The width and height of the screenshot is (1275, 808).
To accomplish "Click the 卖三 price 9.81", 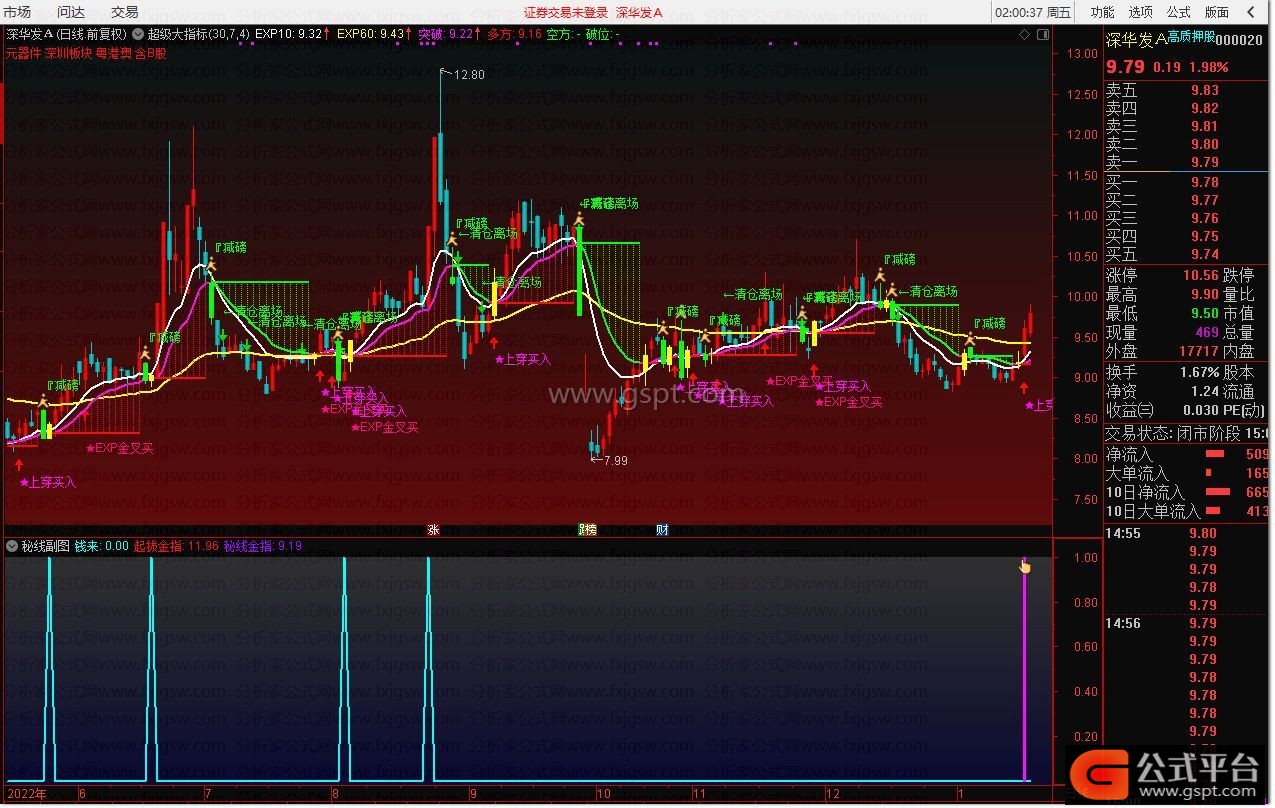I will click(x=1204, y=126).
